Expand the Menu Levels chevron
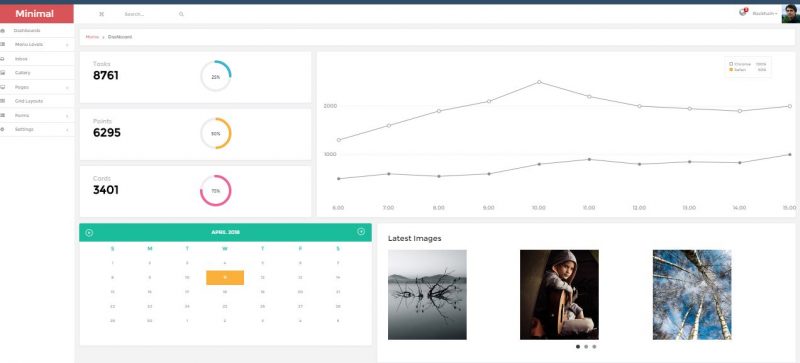Screen dimensions: 800x363 (67, 45)
